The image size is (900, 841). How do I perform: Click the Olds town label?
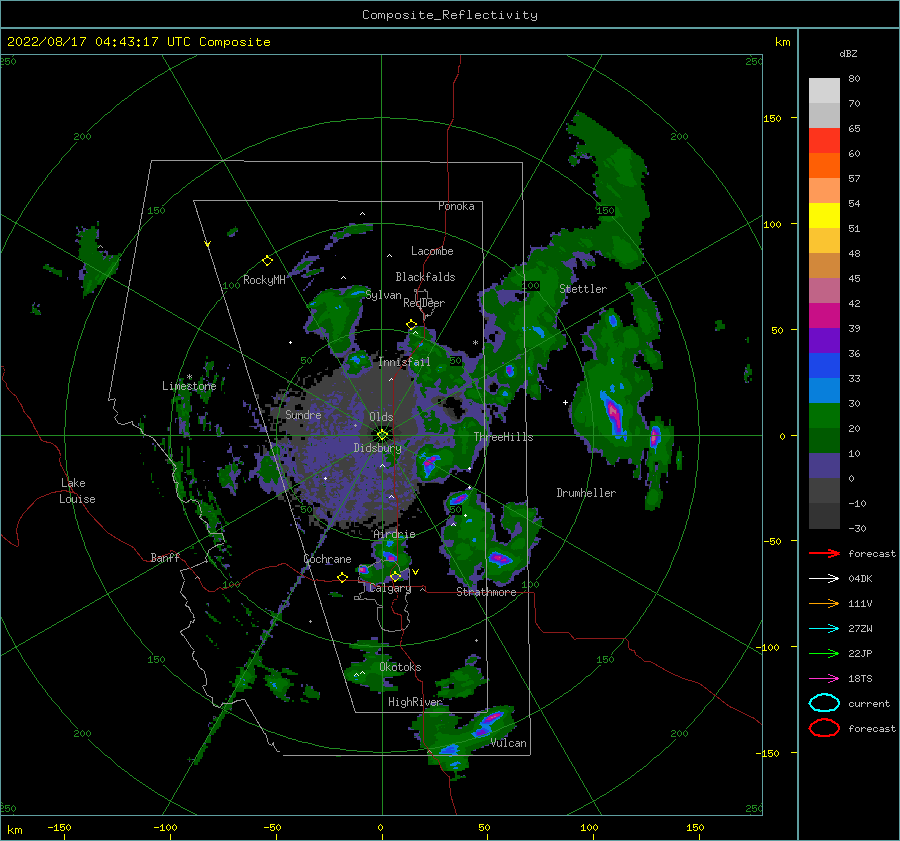(381, 417)
